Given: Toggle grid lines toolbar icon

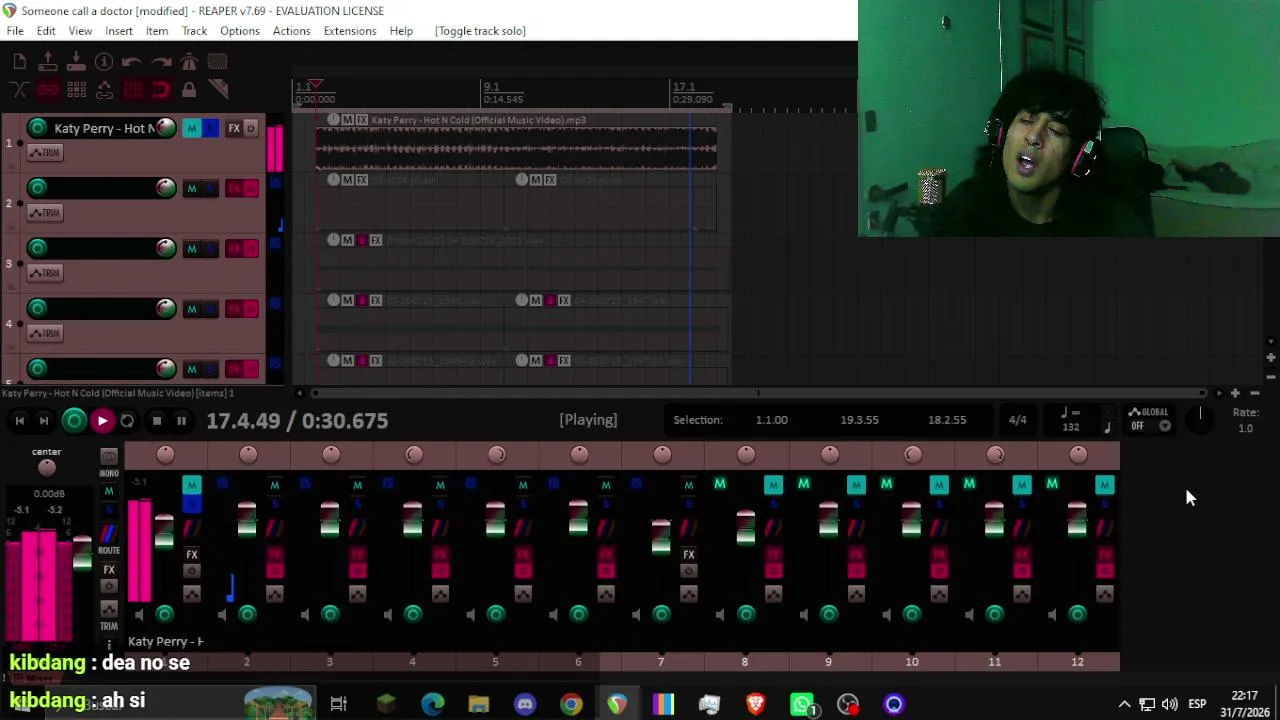Looking at the screenshot, I should click(x=132, y=90).
